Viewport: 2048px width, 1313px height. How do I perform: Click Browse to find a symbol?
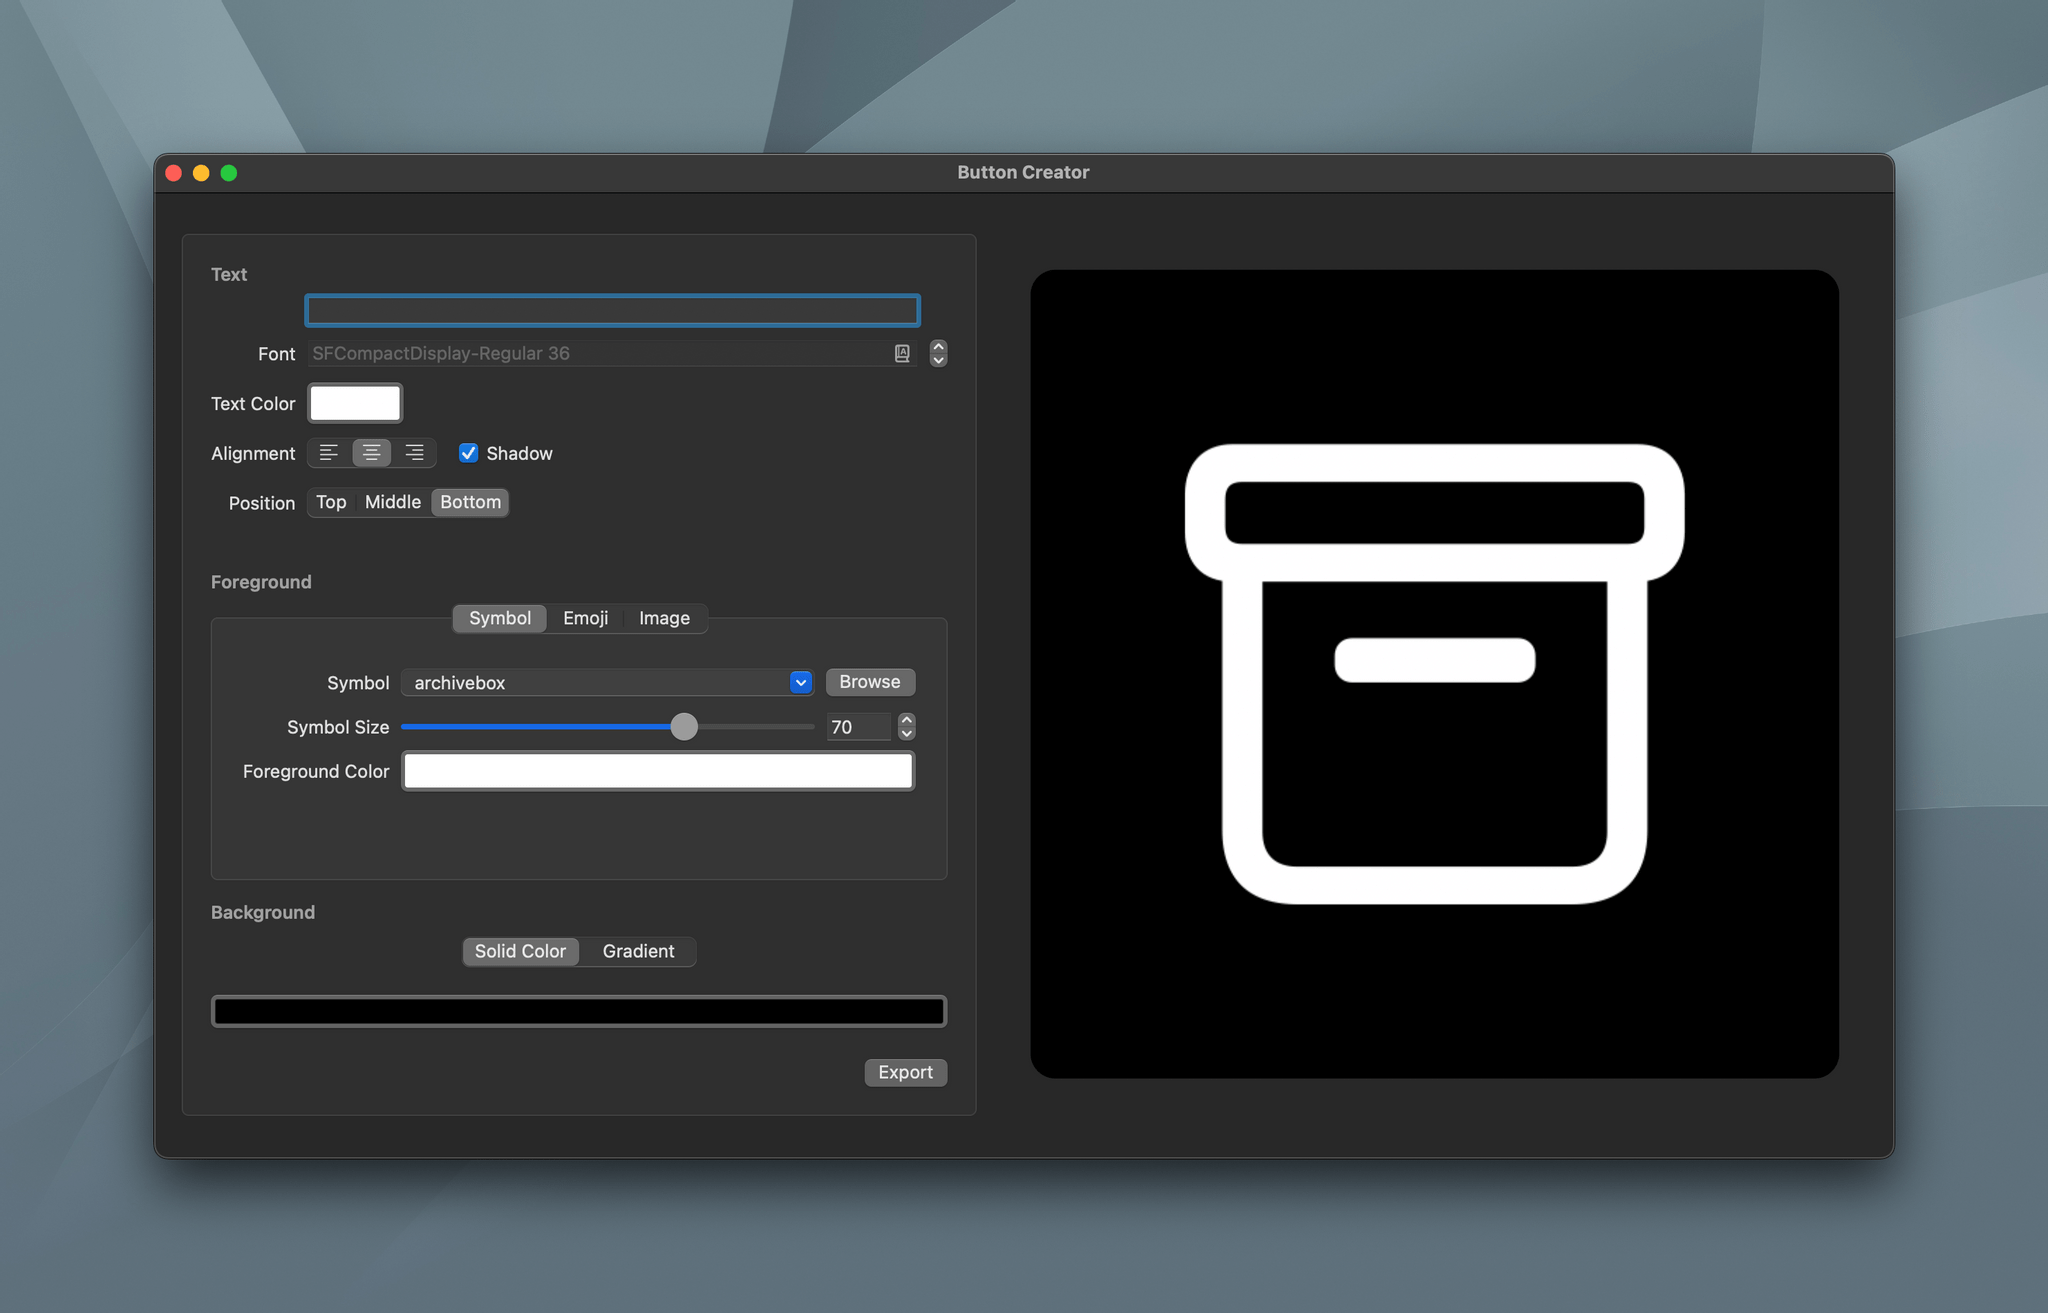[x=870, y=680]
